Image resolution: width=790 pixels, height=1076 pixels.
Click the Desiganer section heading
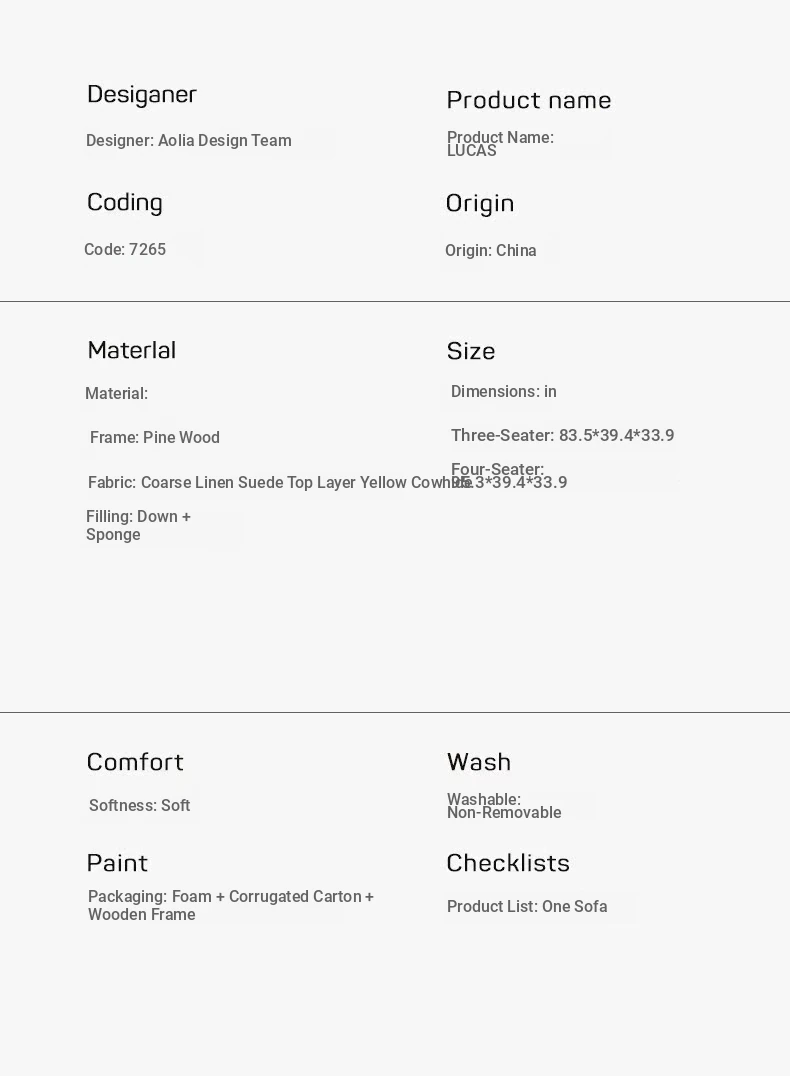[142, 94]
